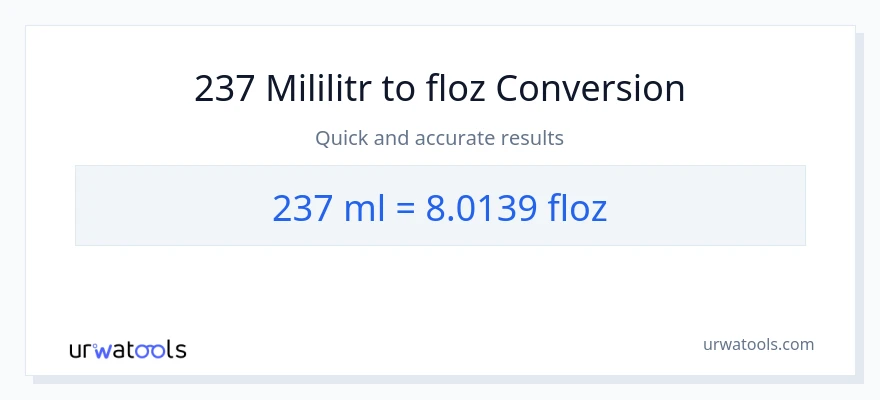Click the conversion result box
This screenshot has height=400, width=880.
(440, 206)
